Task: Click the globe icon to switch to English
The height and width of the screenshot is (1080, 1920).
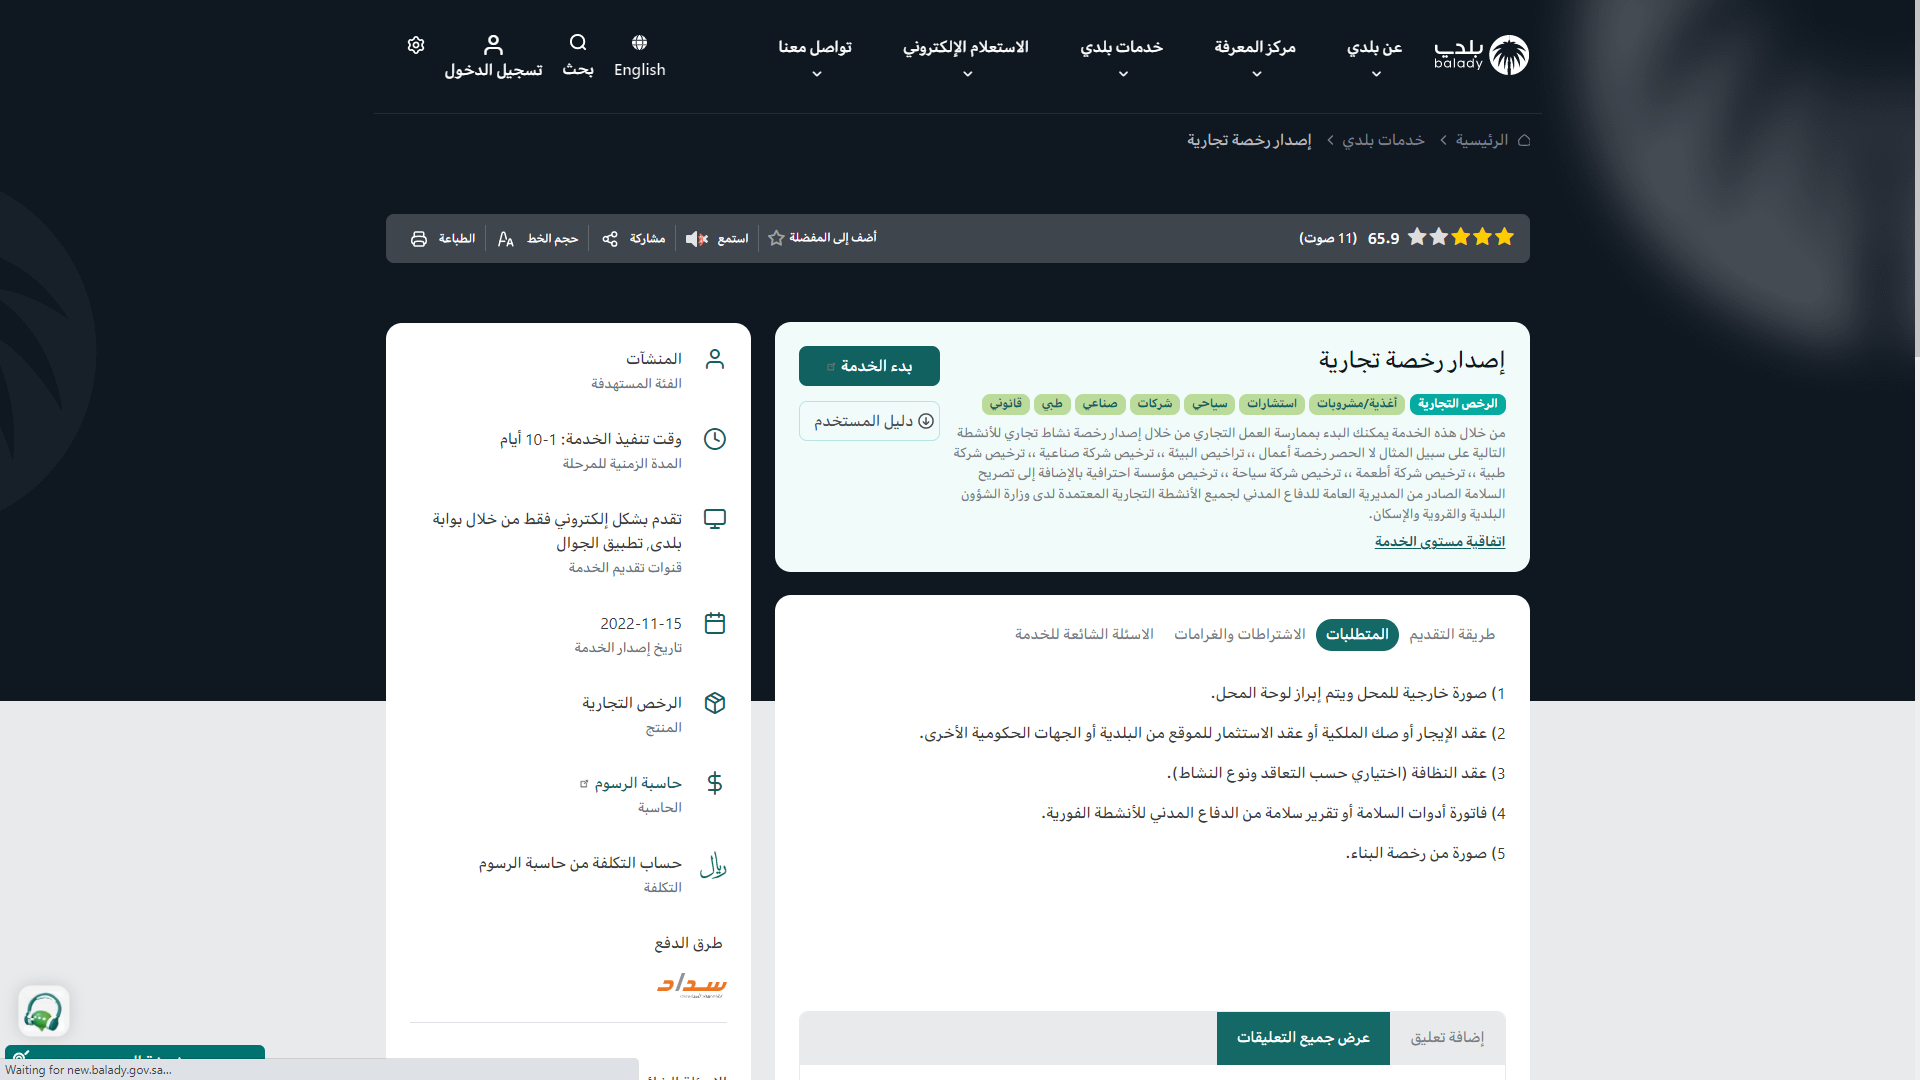Action: click(x=639, y=43)
